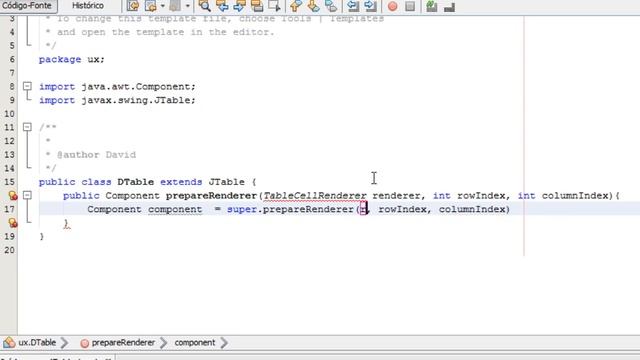Click 'package ux;' on line 6
The height and width of the screenshot is (360, 640).
tap(72, 59)
